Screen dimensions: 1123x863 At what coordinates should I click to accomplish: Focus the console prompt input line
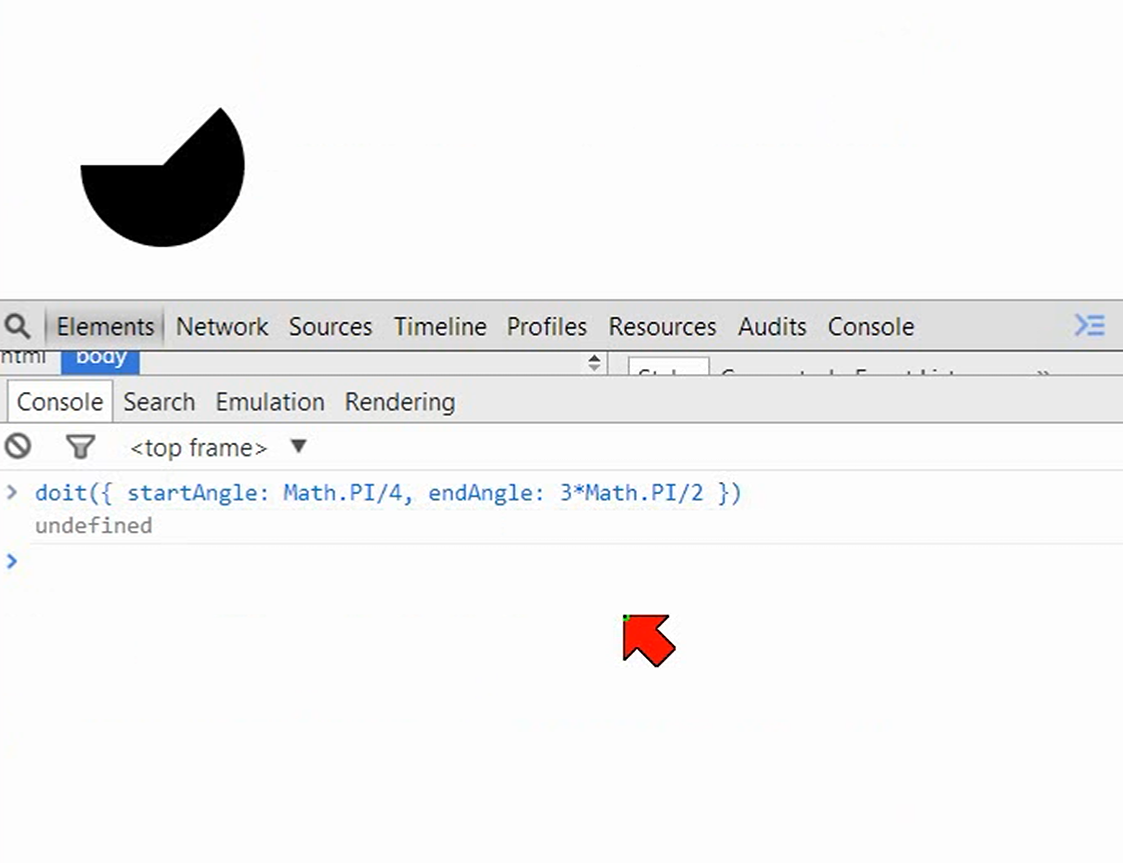562,561
